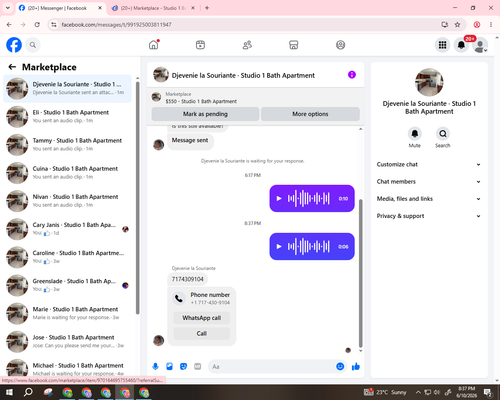The width and height of the screenshot is (500, 400).
Task: Open the emoji picker smiley icon
Action: pyautogui.click(x=340, y=367)
